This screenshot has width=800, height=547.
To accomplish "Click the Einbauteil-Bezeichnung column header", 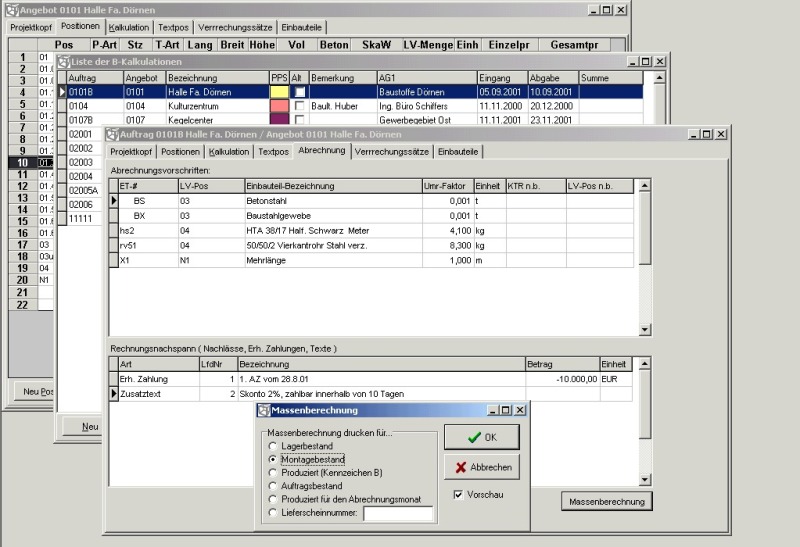I will tap(334, 186).
